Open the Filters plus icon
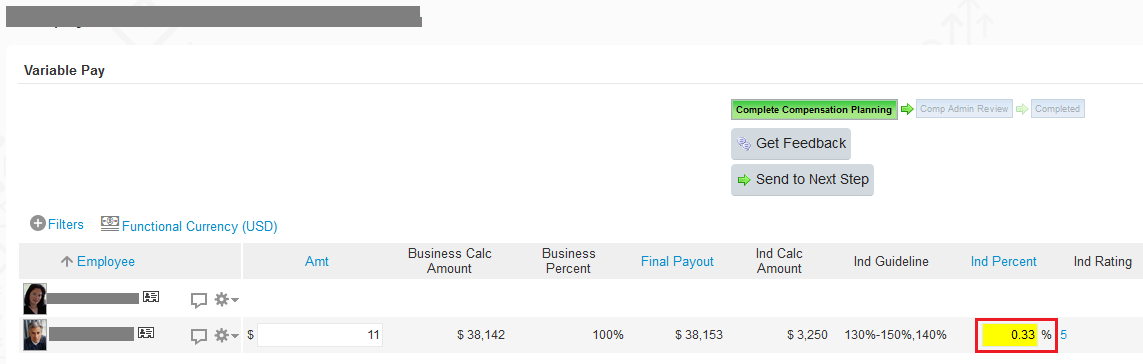The image size is (1143, 364). [38, 224]
